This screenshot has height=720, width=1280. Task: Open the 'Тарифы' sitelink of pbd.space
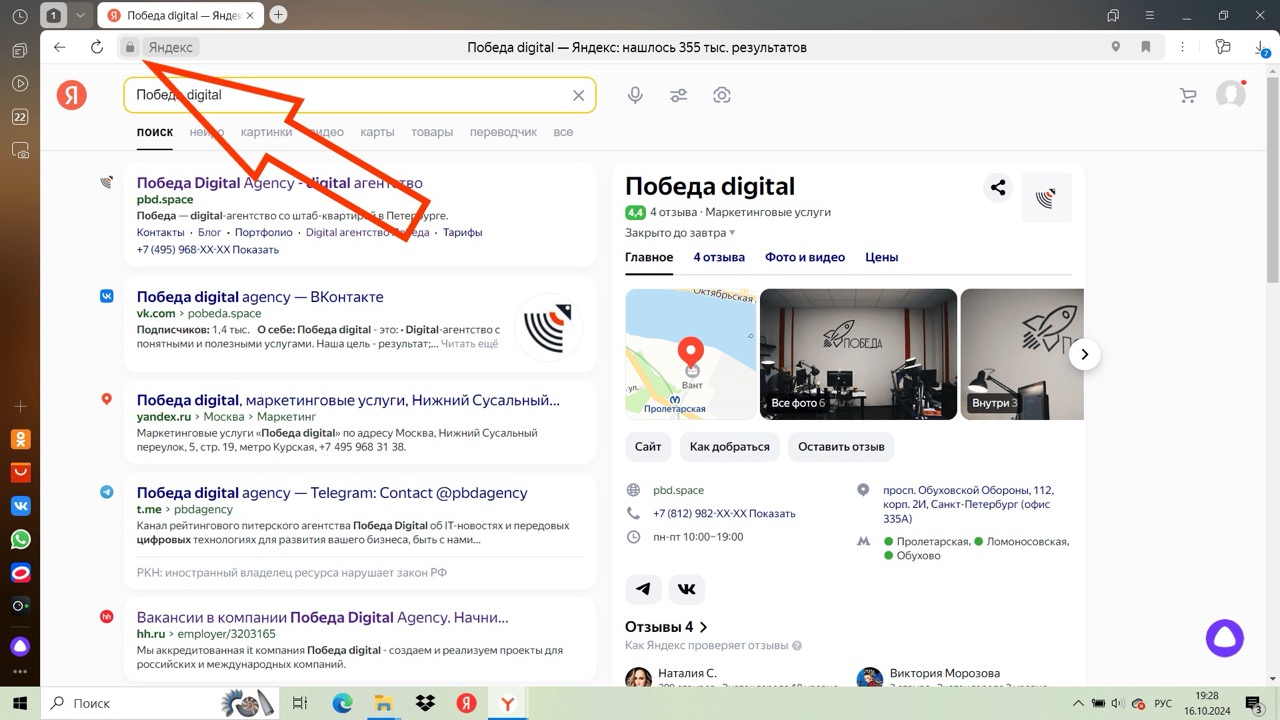coord(462,232)
